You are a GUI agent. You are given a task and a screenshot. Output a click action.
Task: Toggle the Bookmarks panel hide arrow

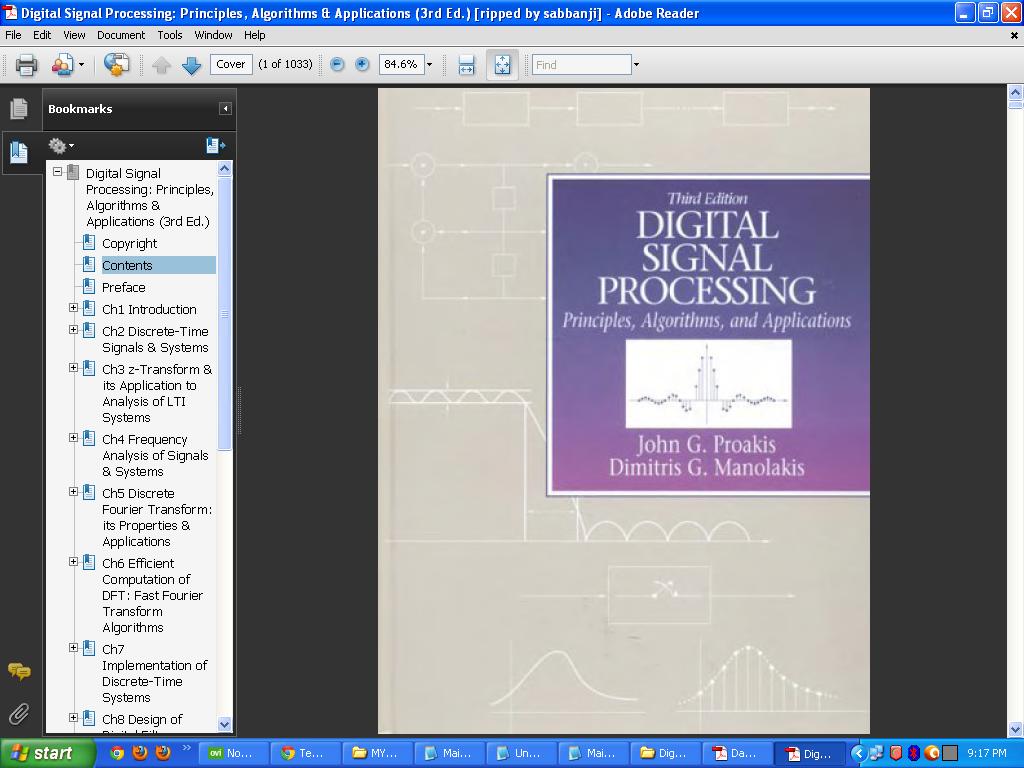pos(226,109)
